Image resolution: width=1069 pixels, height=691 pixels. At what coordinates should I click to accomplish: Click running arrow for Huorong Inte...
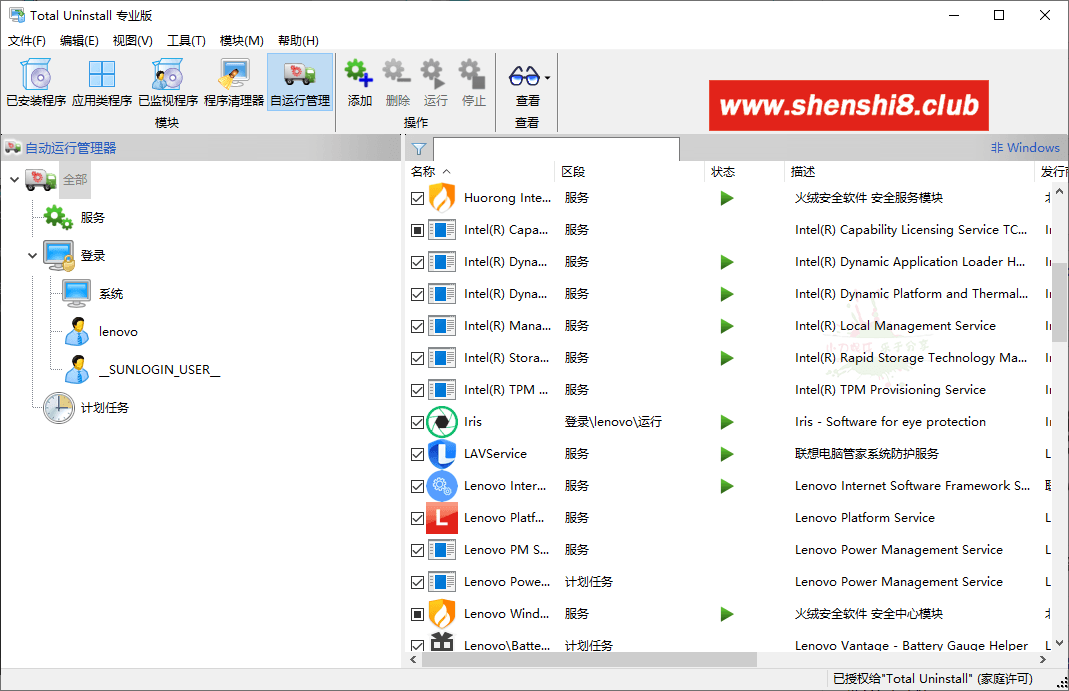tap(727, 198)
